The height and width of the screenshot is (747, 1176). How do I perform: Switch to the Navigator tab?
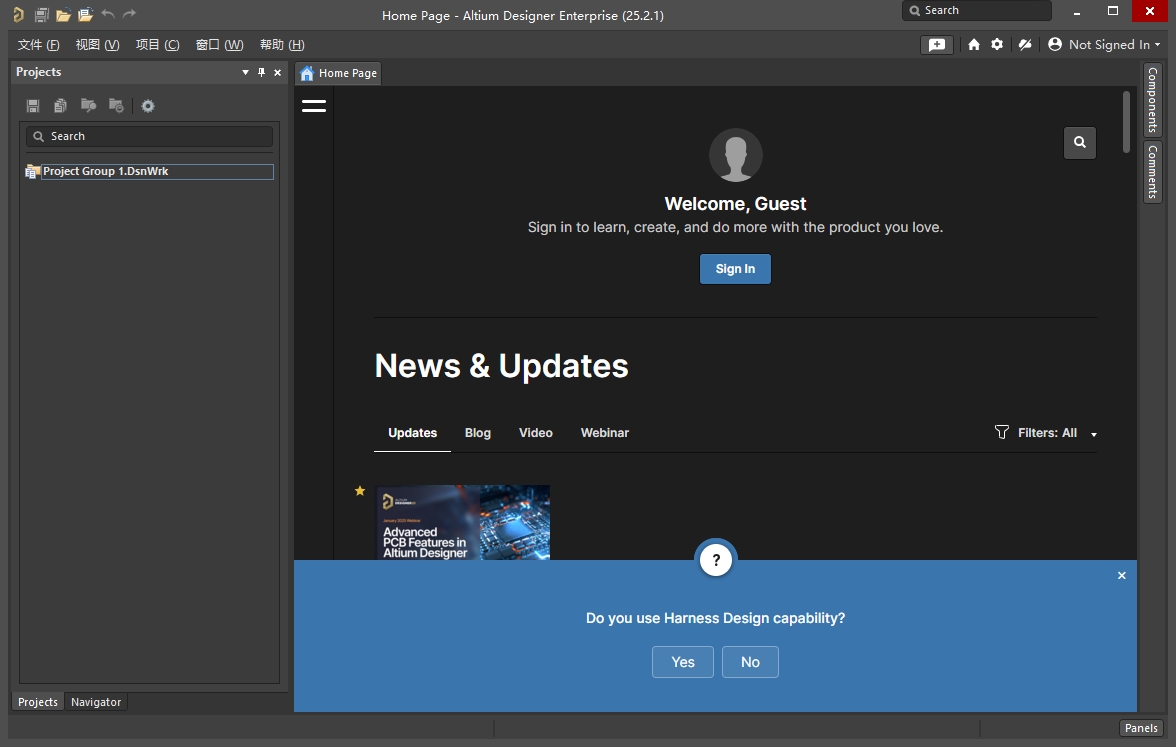pyautogui.click(x=96, y=702)
